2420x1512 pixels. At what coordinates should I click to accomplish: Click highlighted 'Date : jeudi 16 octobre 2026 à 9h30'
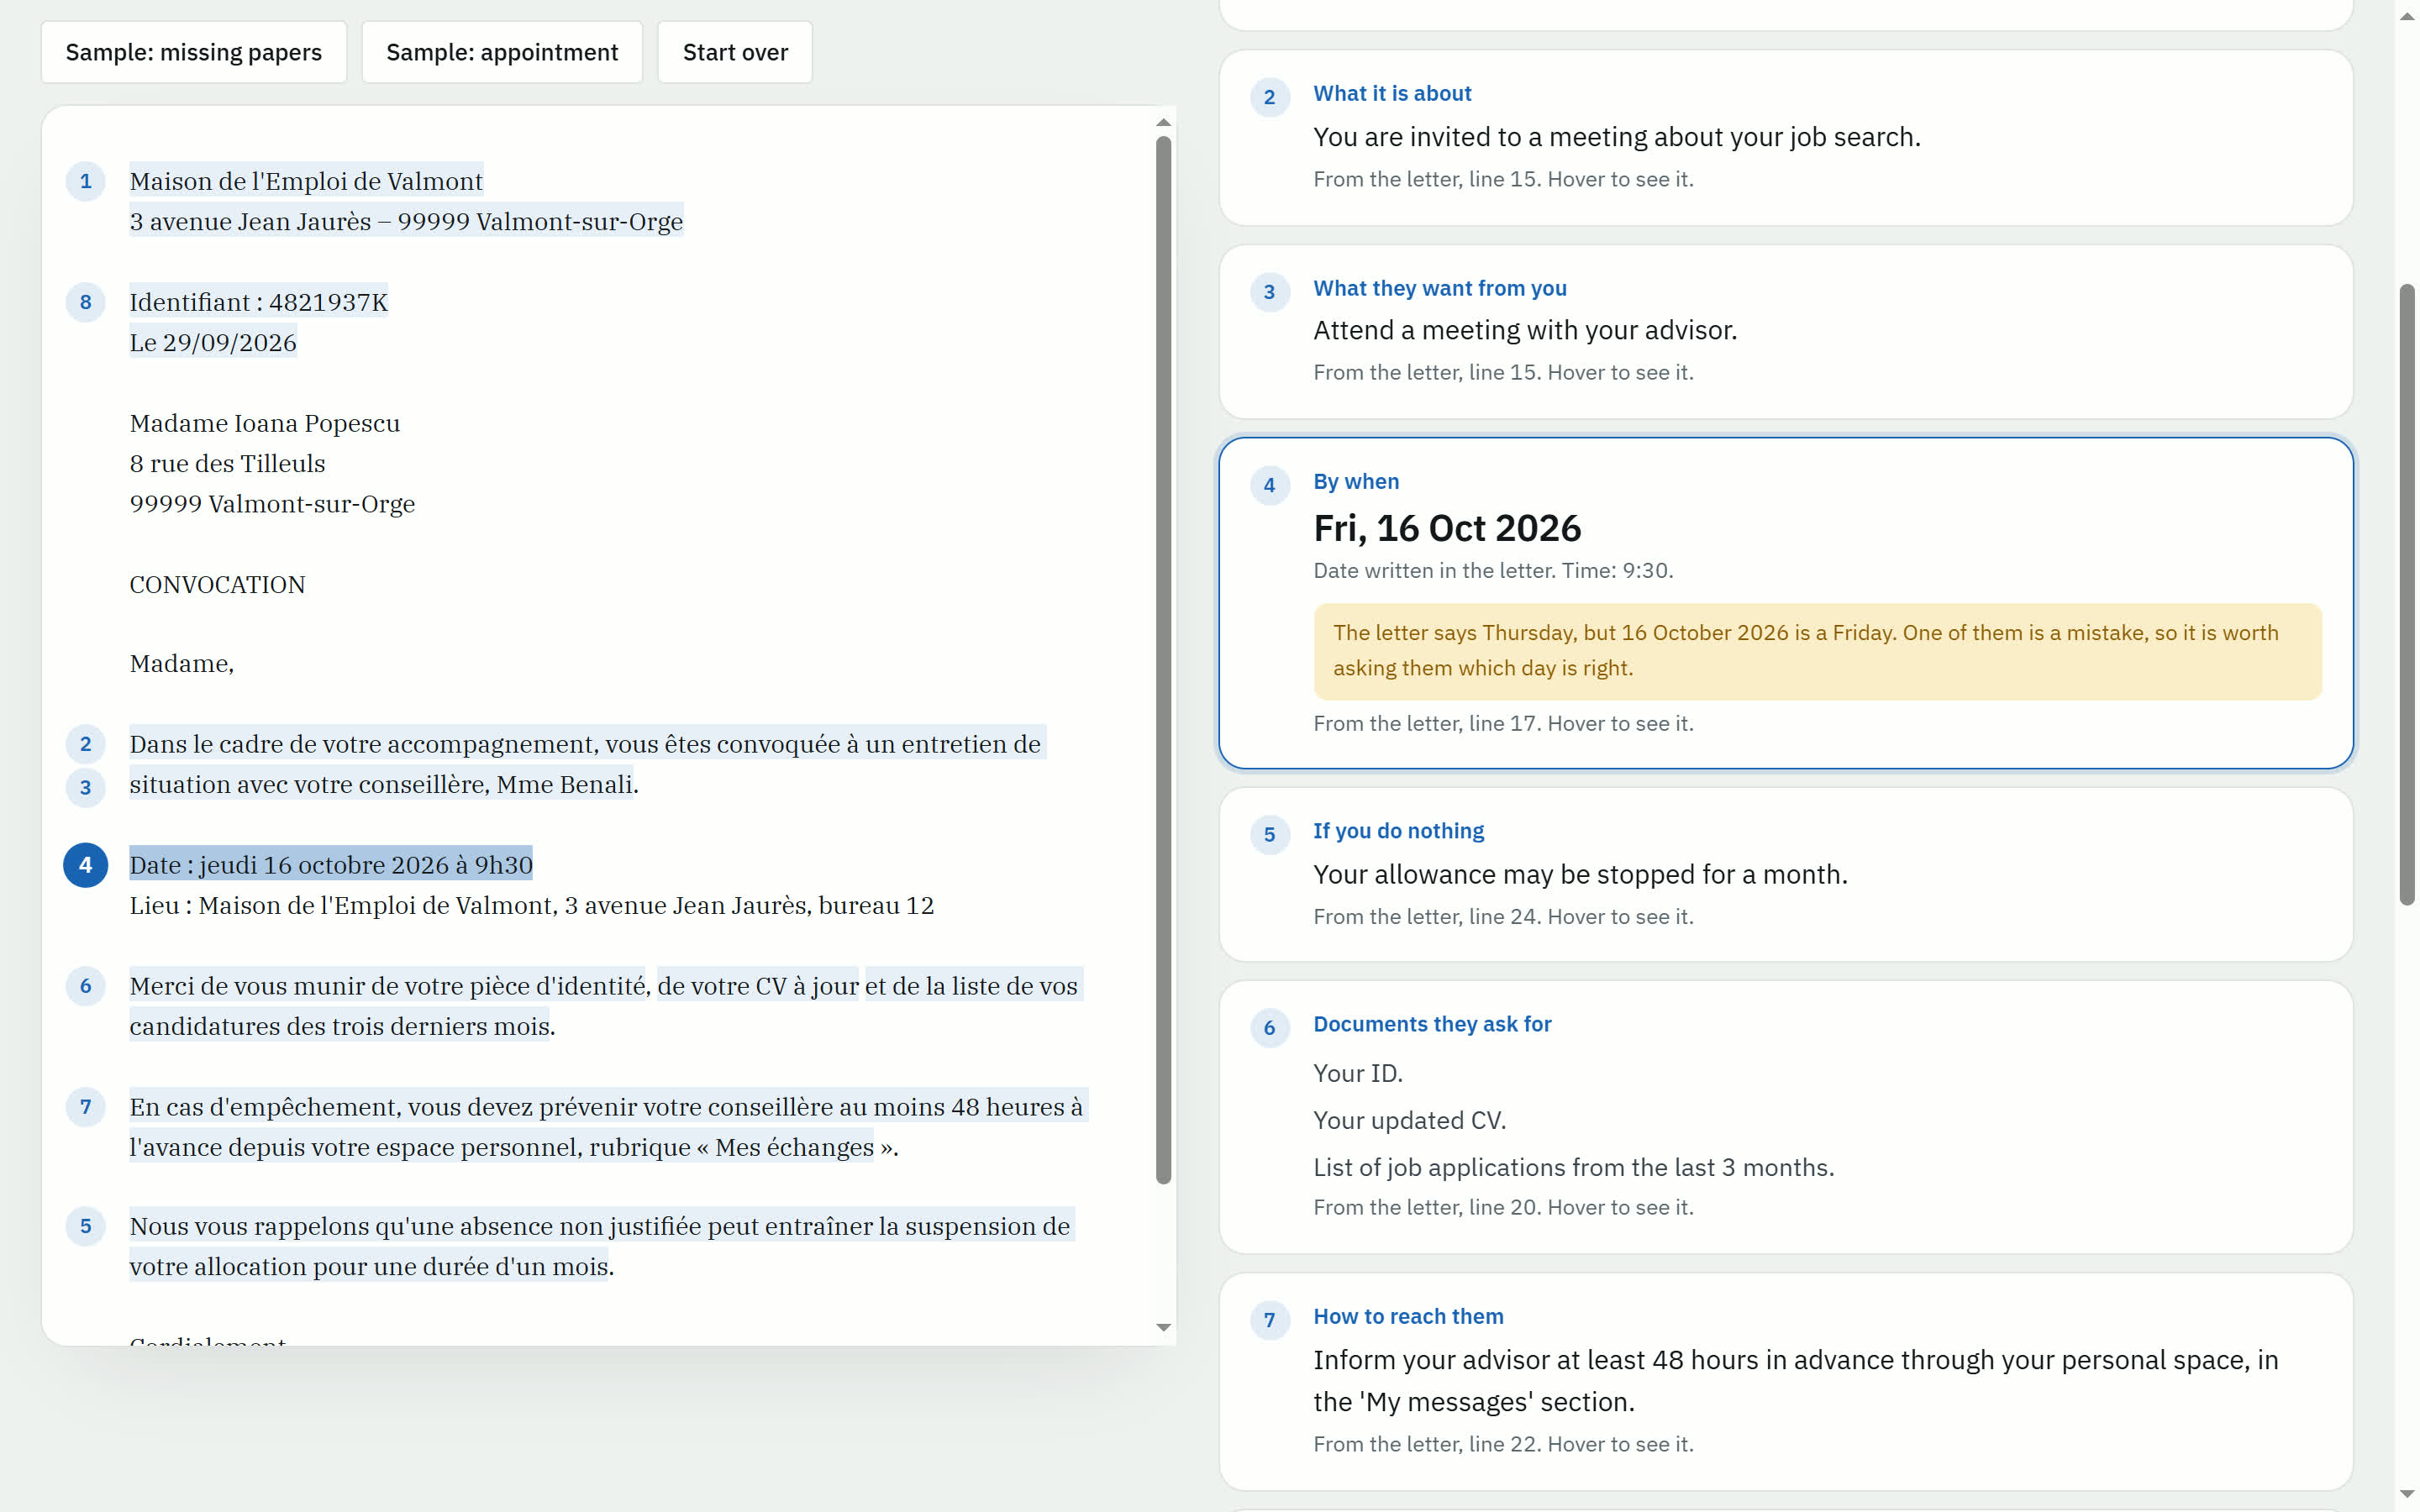pos(331,865)
